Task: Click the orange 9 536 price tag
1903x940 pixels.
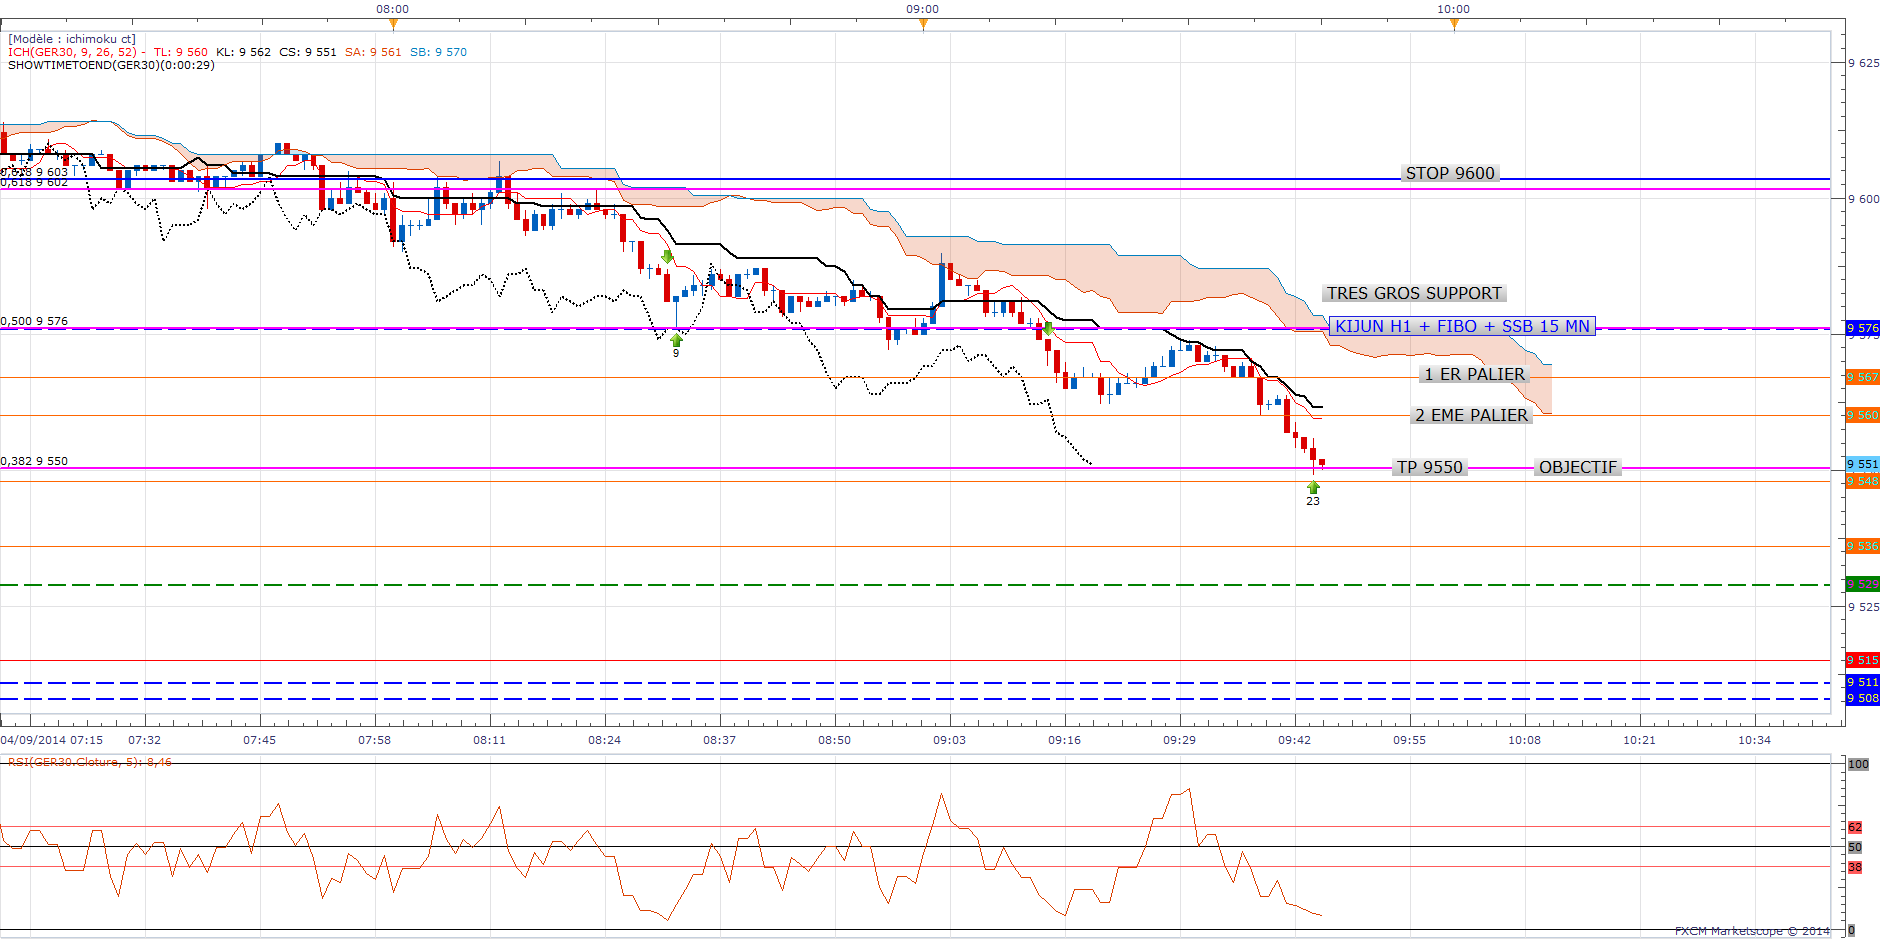Action: pyautogui.click(x=1862, y=546)
